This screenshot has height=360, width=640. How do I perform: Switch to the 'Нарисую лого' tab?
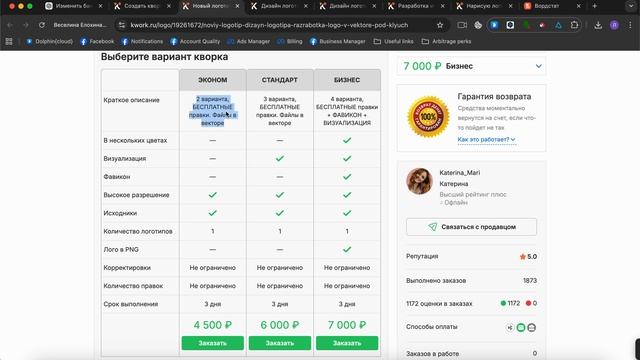point(485,6)
